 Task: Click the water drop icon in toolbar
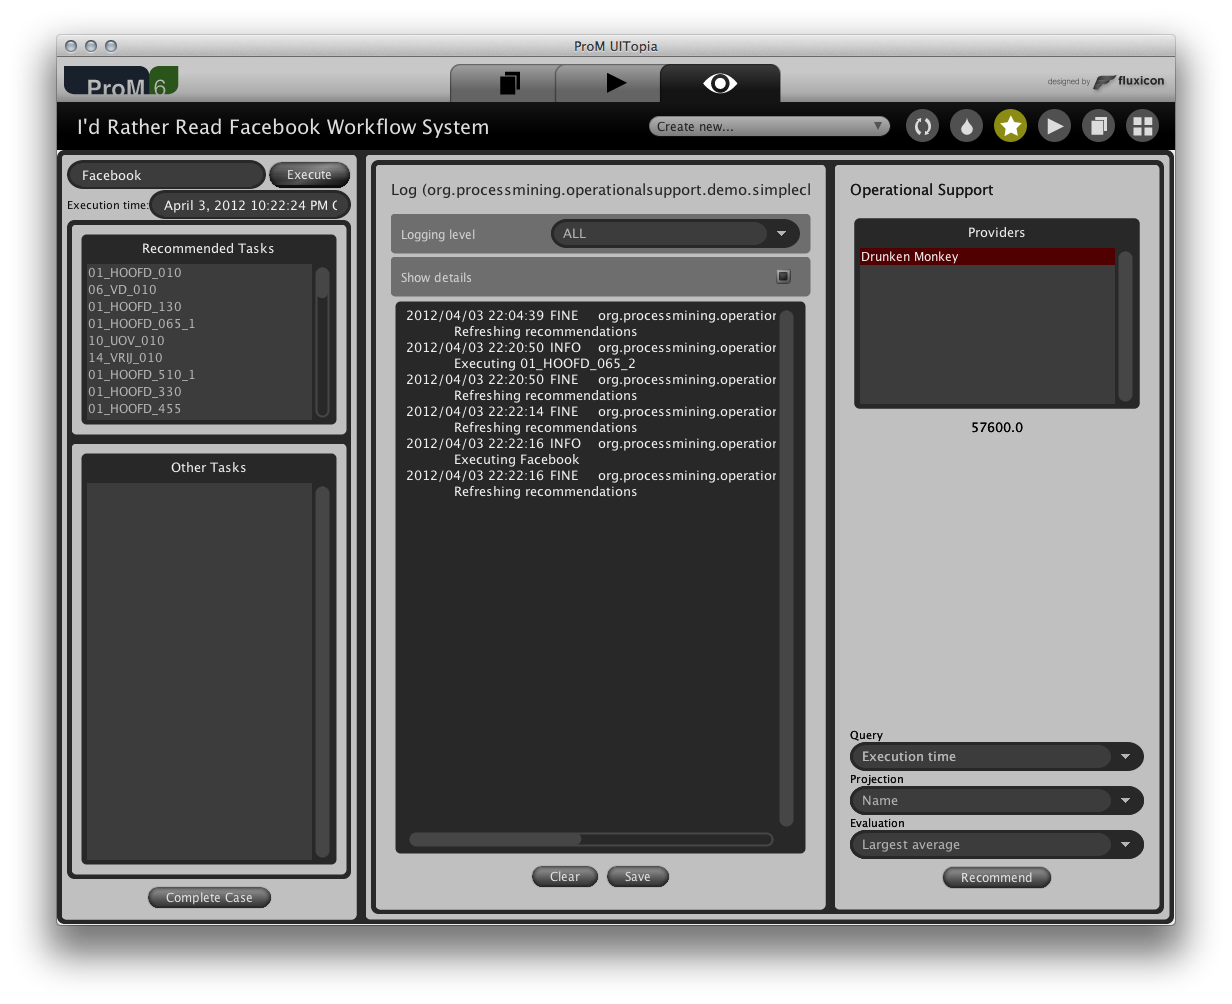(966, 126)
